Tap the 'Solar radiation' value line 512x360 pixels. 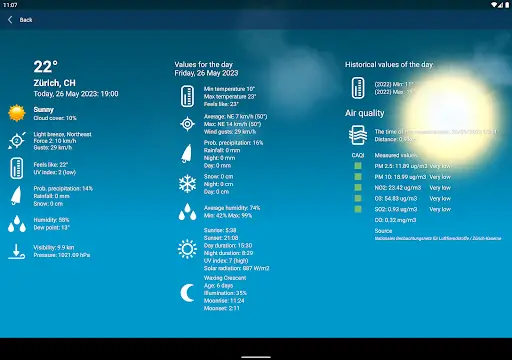tap(237, 268)
